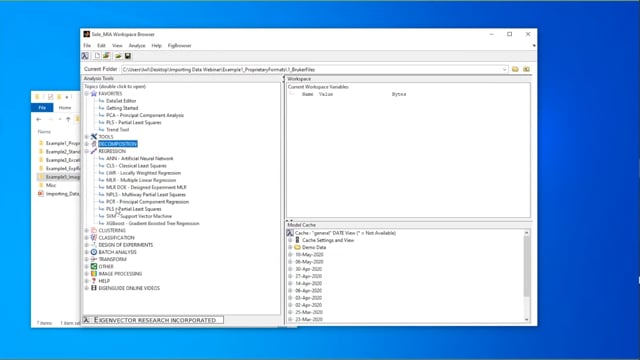This screenshot has width=640, height=360.
Task: Expand the CLASSIFICATION tree node
Action: (x=87, y=238)
